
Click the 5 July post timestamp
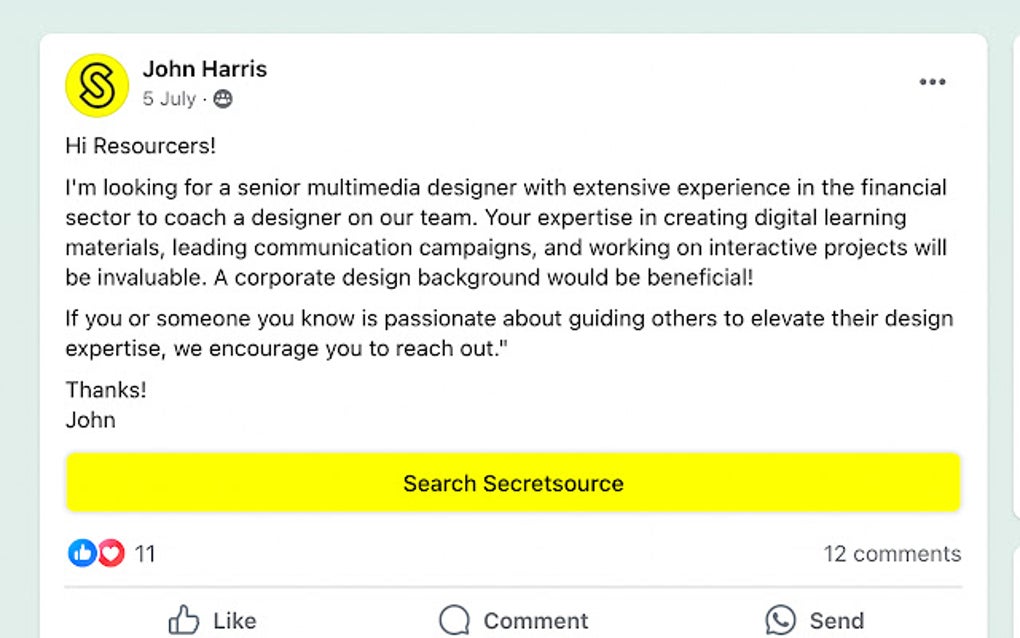(x=169, y=99)
